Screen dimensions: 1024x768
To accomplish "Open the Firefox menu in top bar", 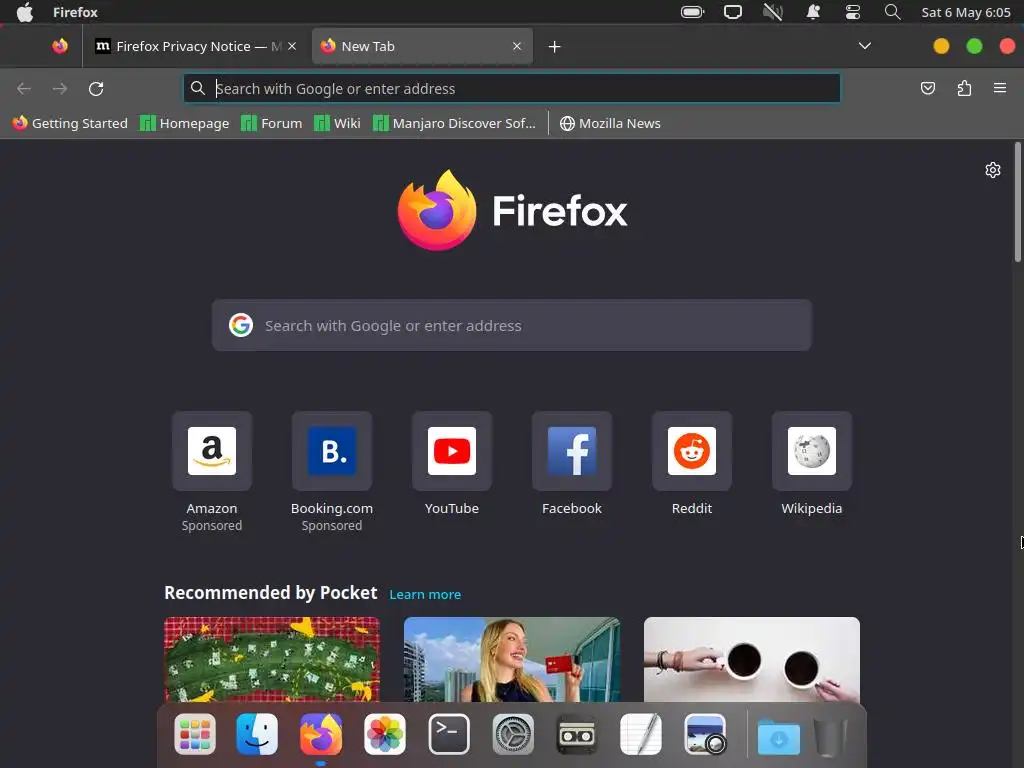I will (75, 12).
